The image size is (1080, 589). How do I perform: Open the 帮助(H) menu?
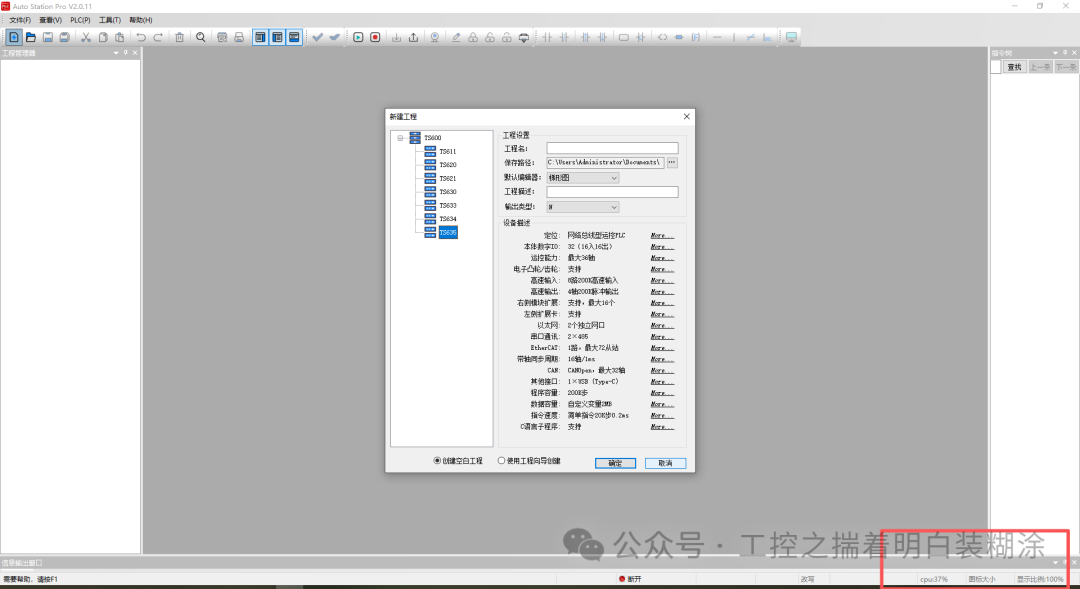point(141,20)
